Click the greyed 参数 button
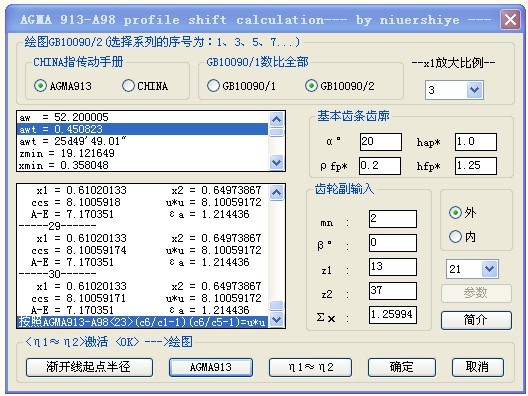Screen dimensions: 528x396 (x=476, y=293)
